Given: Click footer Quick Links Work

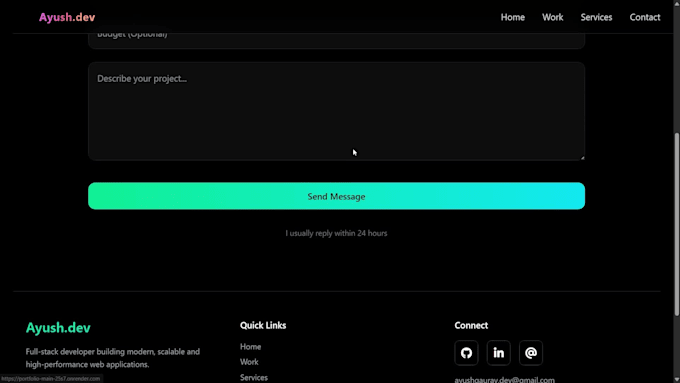Looking at the screenshot, I should (x=249, y=362).
